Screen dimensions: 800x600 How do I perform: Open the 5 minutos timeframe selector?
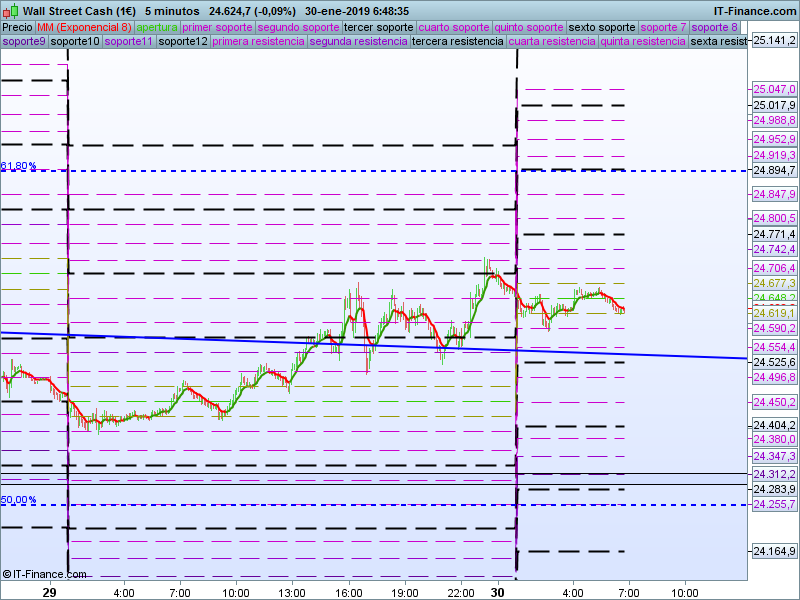tap(171, 11)
